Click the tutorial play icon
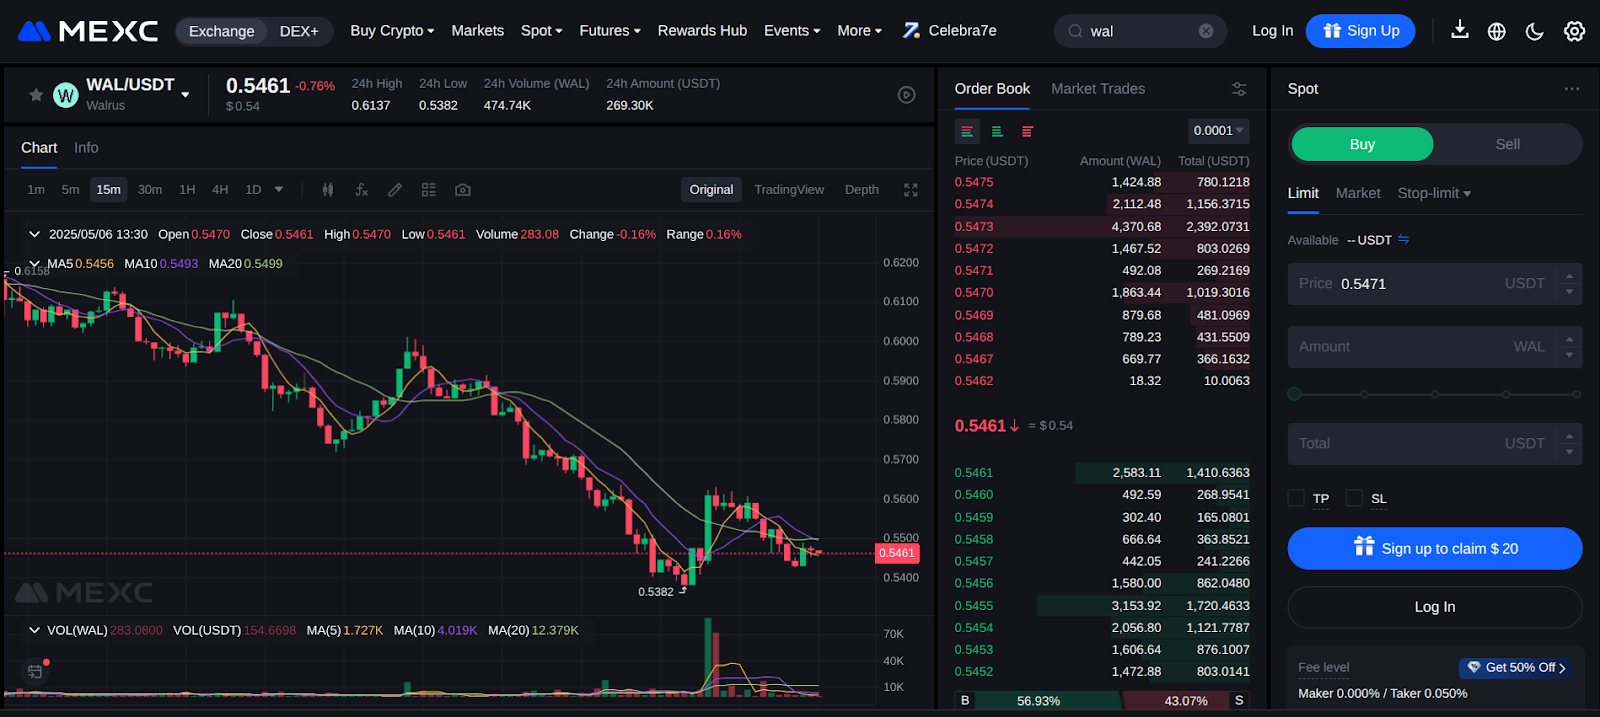Image resolution: width=1600 pixels, height=717 pixels. (x=906, y=95)
